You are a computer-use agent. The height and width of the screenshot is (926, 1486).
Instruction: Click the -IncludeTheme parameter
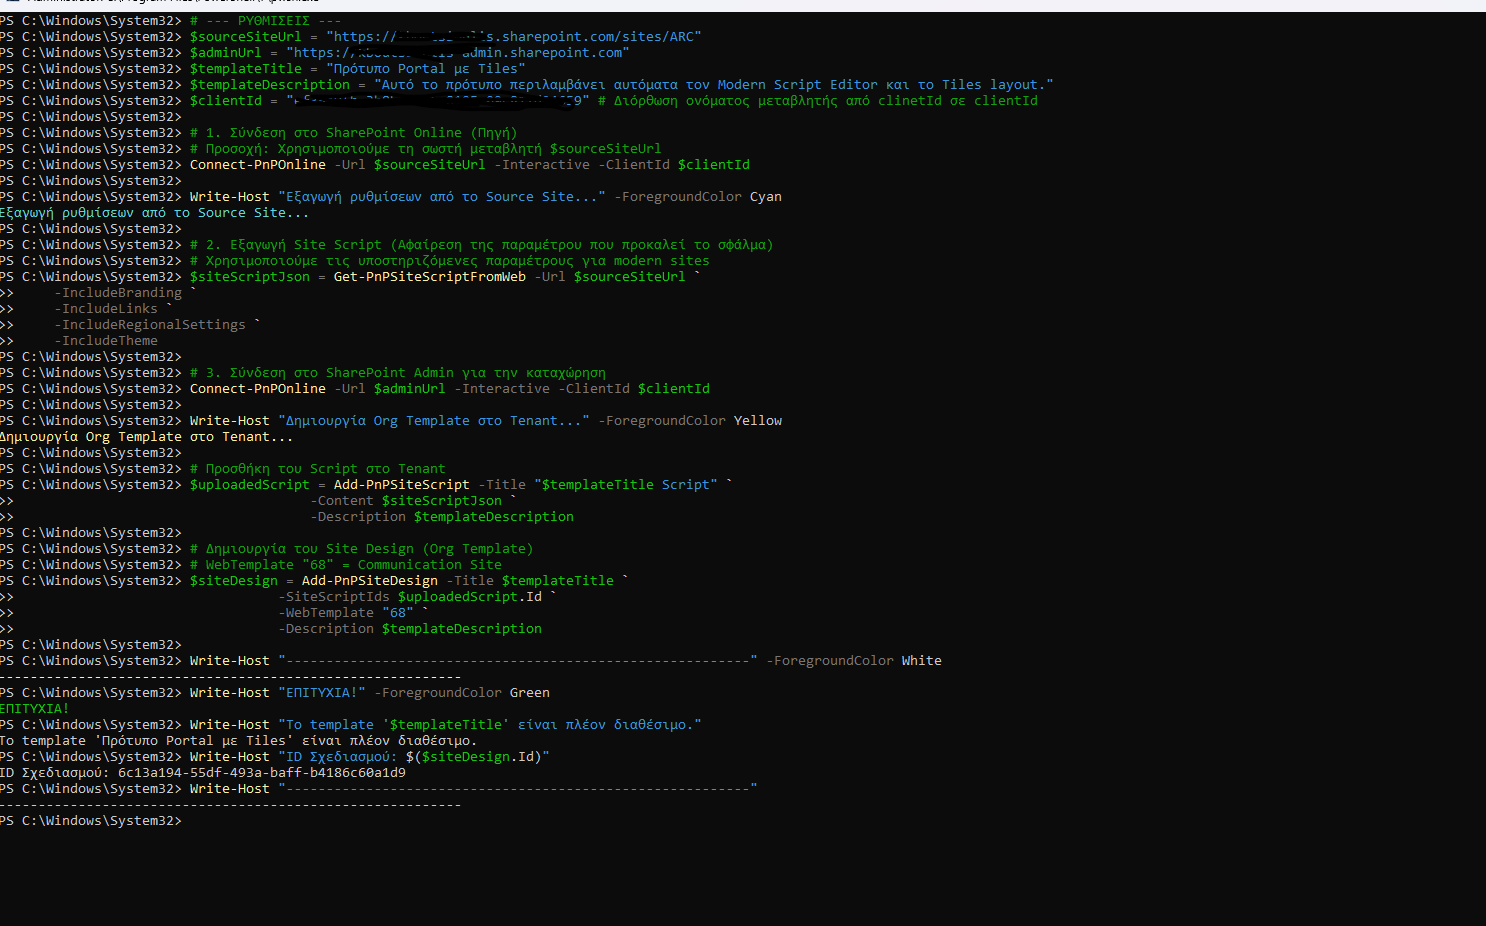(x=106, y=341)
